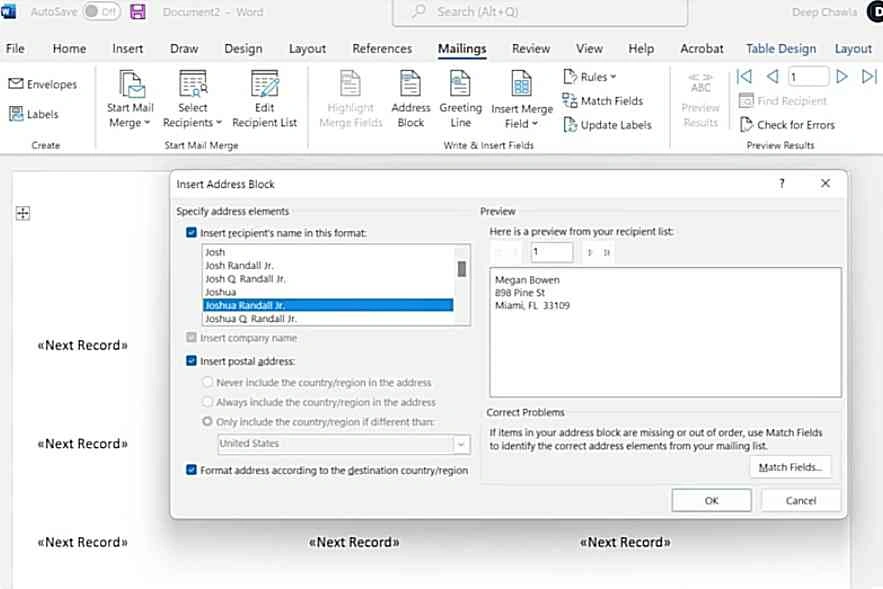The height and width of the screenshot is (589, 883).
Task: Select name format 'Josh Randall Jr.'
Action: click(x=328, y=265)
